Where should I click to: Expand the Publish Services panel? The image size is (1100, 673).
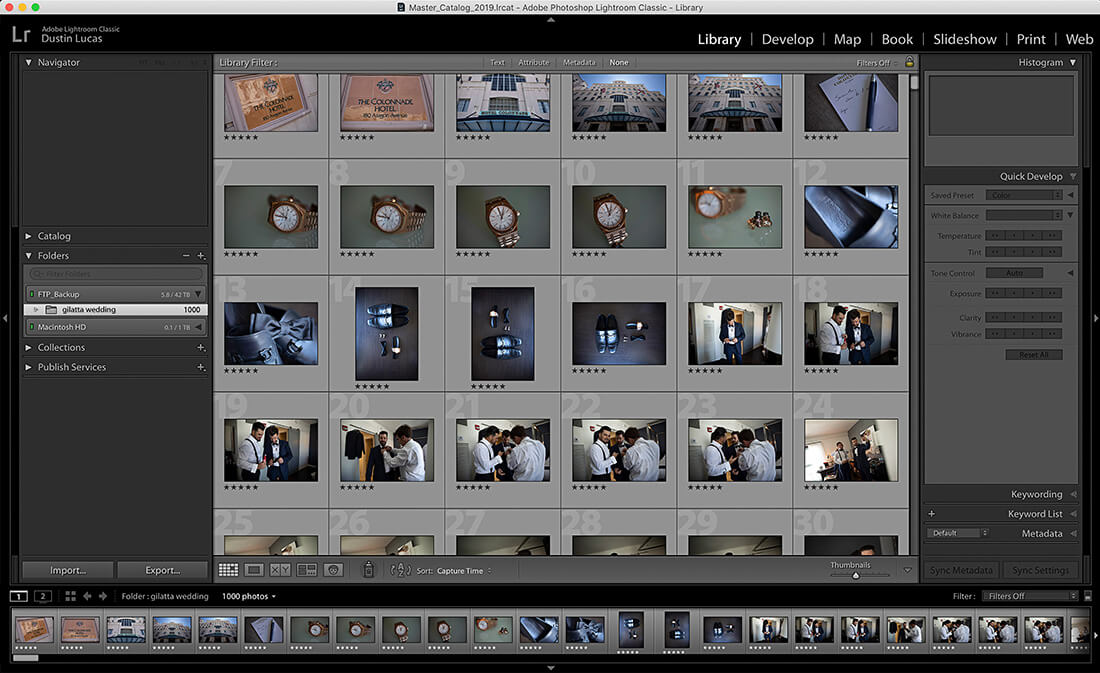(29, 367)
